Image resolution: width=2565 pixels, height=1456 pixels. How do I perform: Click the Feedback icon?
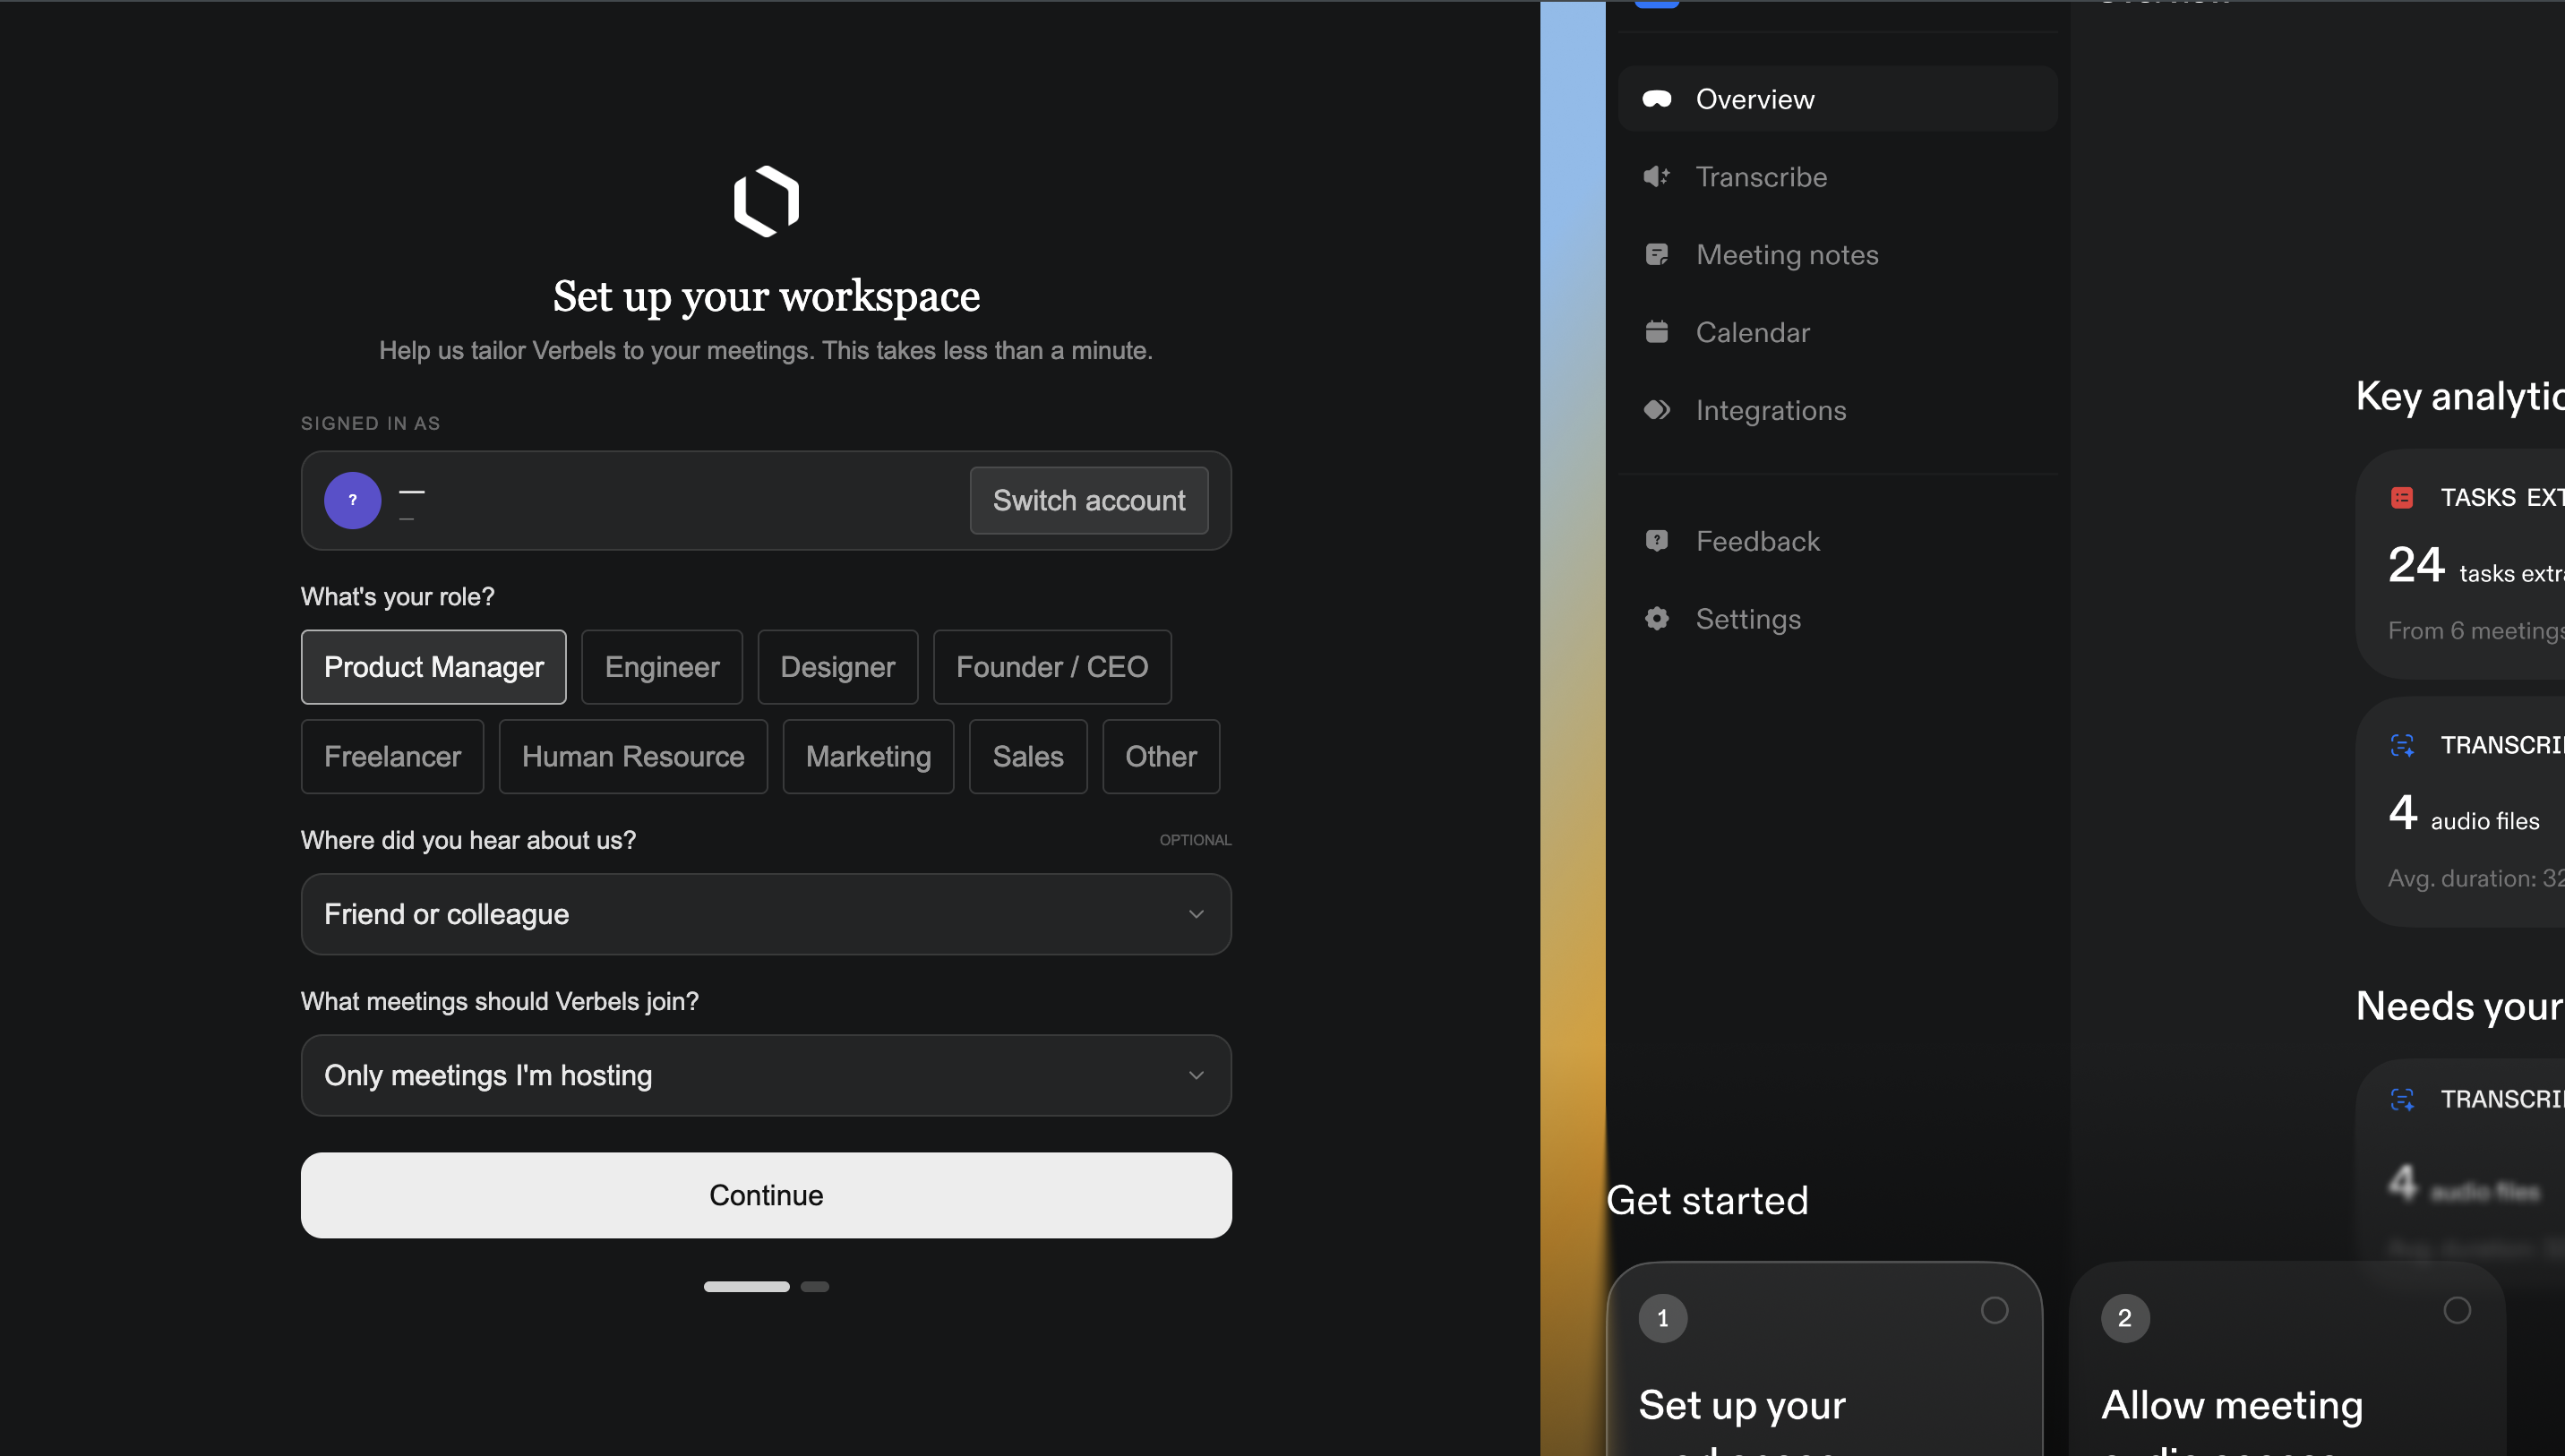[x=1657, y=541]
